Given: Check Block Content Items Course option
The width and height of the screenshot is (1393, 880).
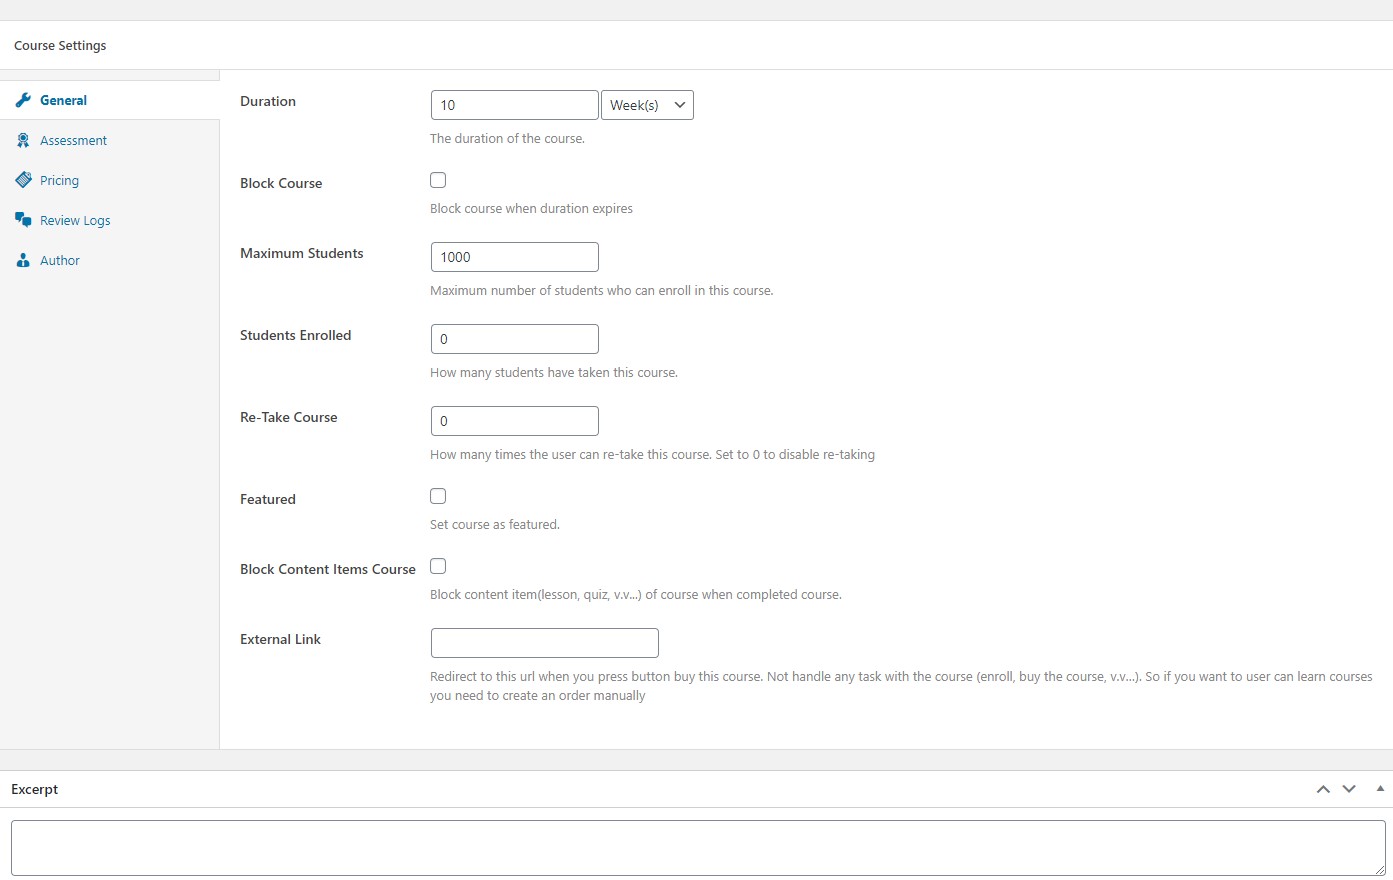Looking at the screenshot, I should (x=438, y=566).
